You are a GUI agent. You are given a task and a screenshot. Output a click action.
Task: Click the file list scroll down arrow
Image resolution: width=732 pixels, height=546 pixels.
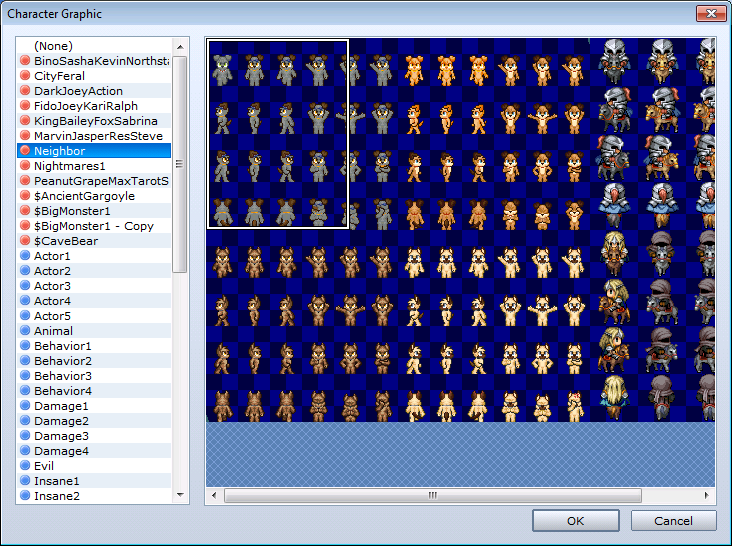[180, 495]
